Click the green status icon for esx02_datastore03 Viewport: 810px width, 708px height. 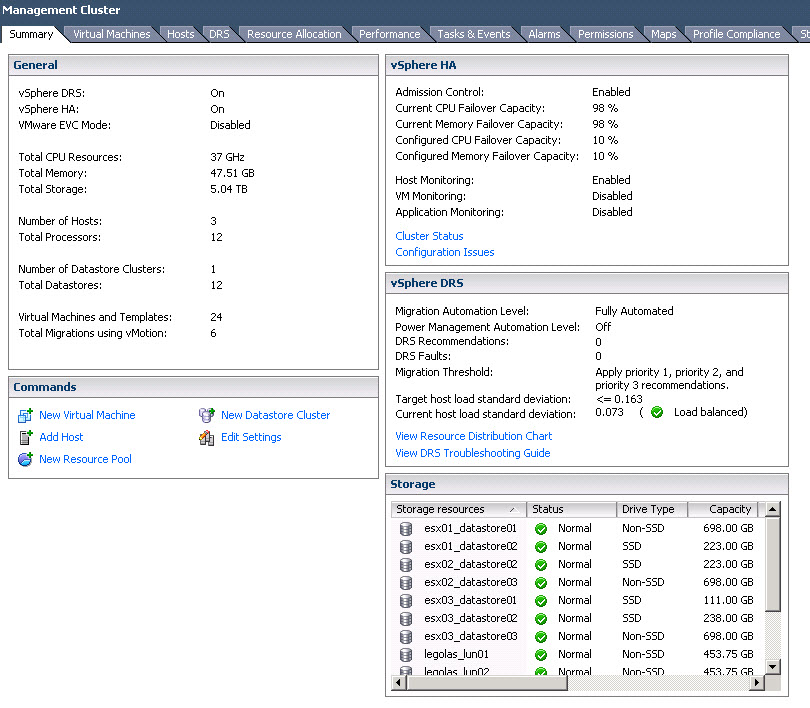click(x=541, y=583)
